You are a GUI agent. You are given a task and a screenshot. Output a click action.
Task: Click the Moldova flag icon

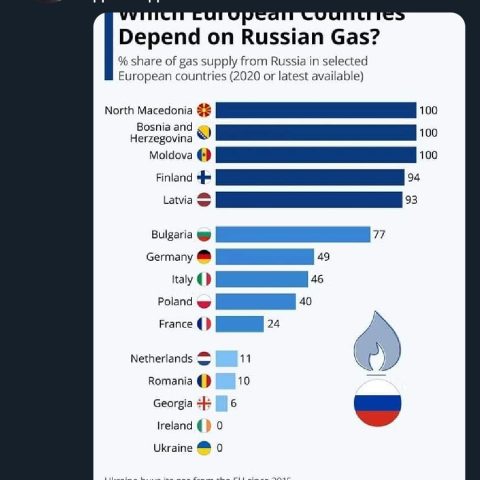click(x=204, y=155)
